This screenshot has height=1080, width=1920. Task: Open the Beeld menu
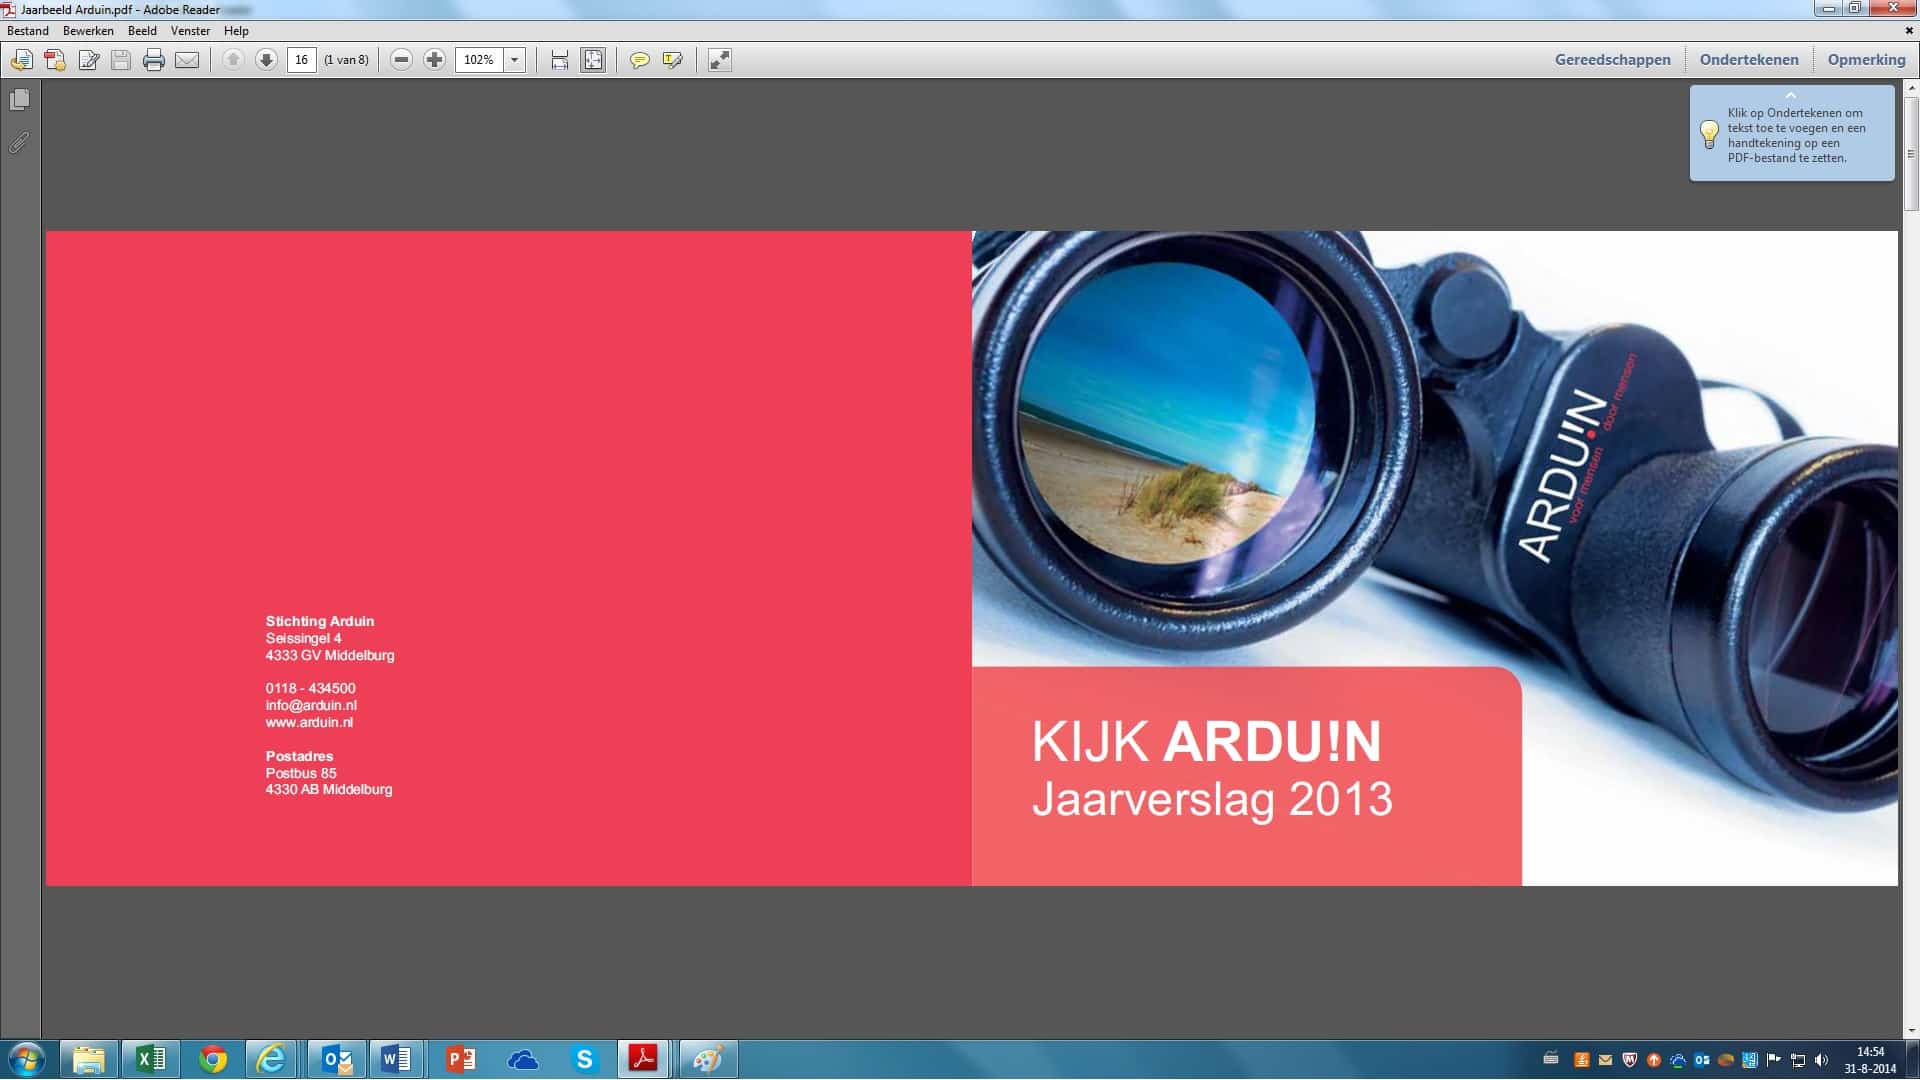click(x=142, y=31)
